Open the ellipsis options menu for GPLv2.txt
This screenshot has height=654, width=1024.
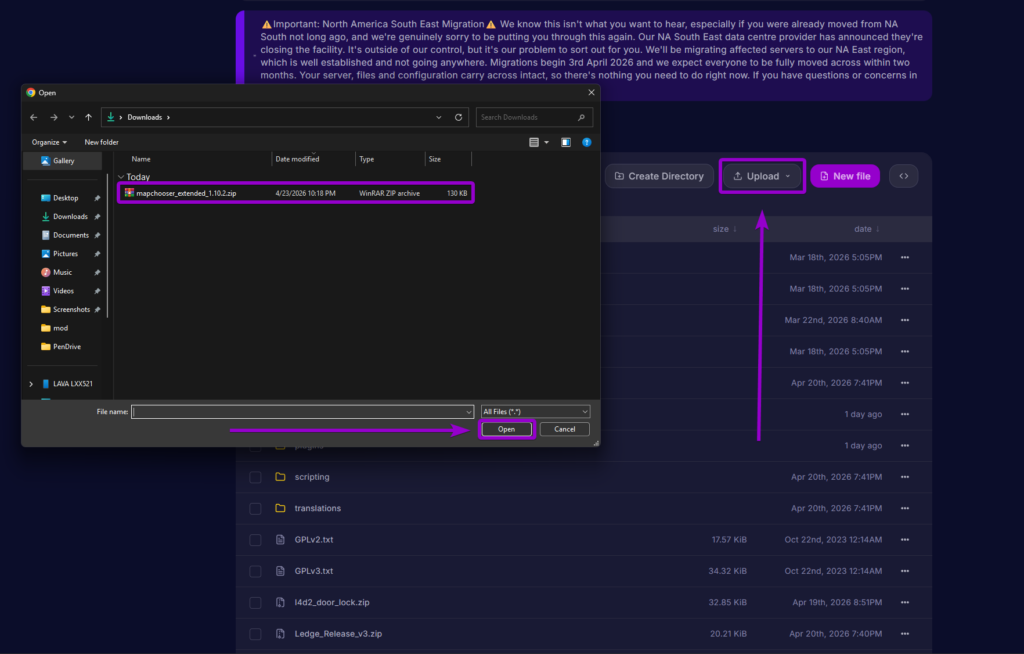coord(904,539)
